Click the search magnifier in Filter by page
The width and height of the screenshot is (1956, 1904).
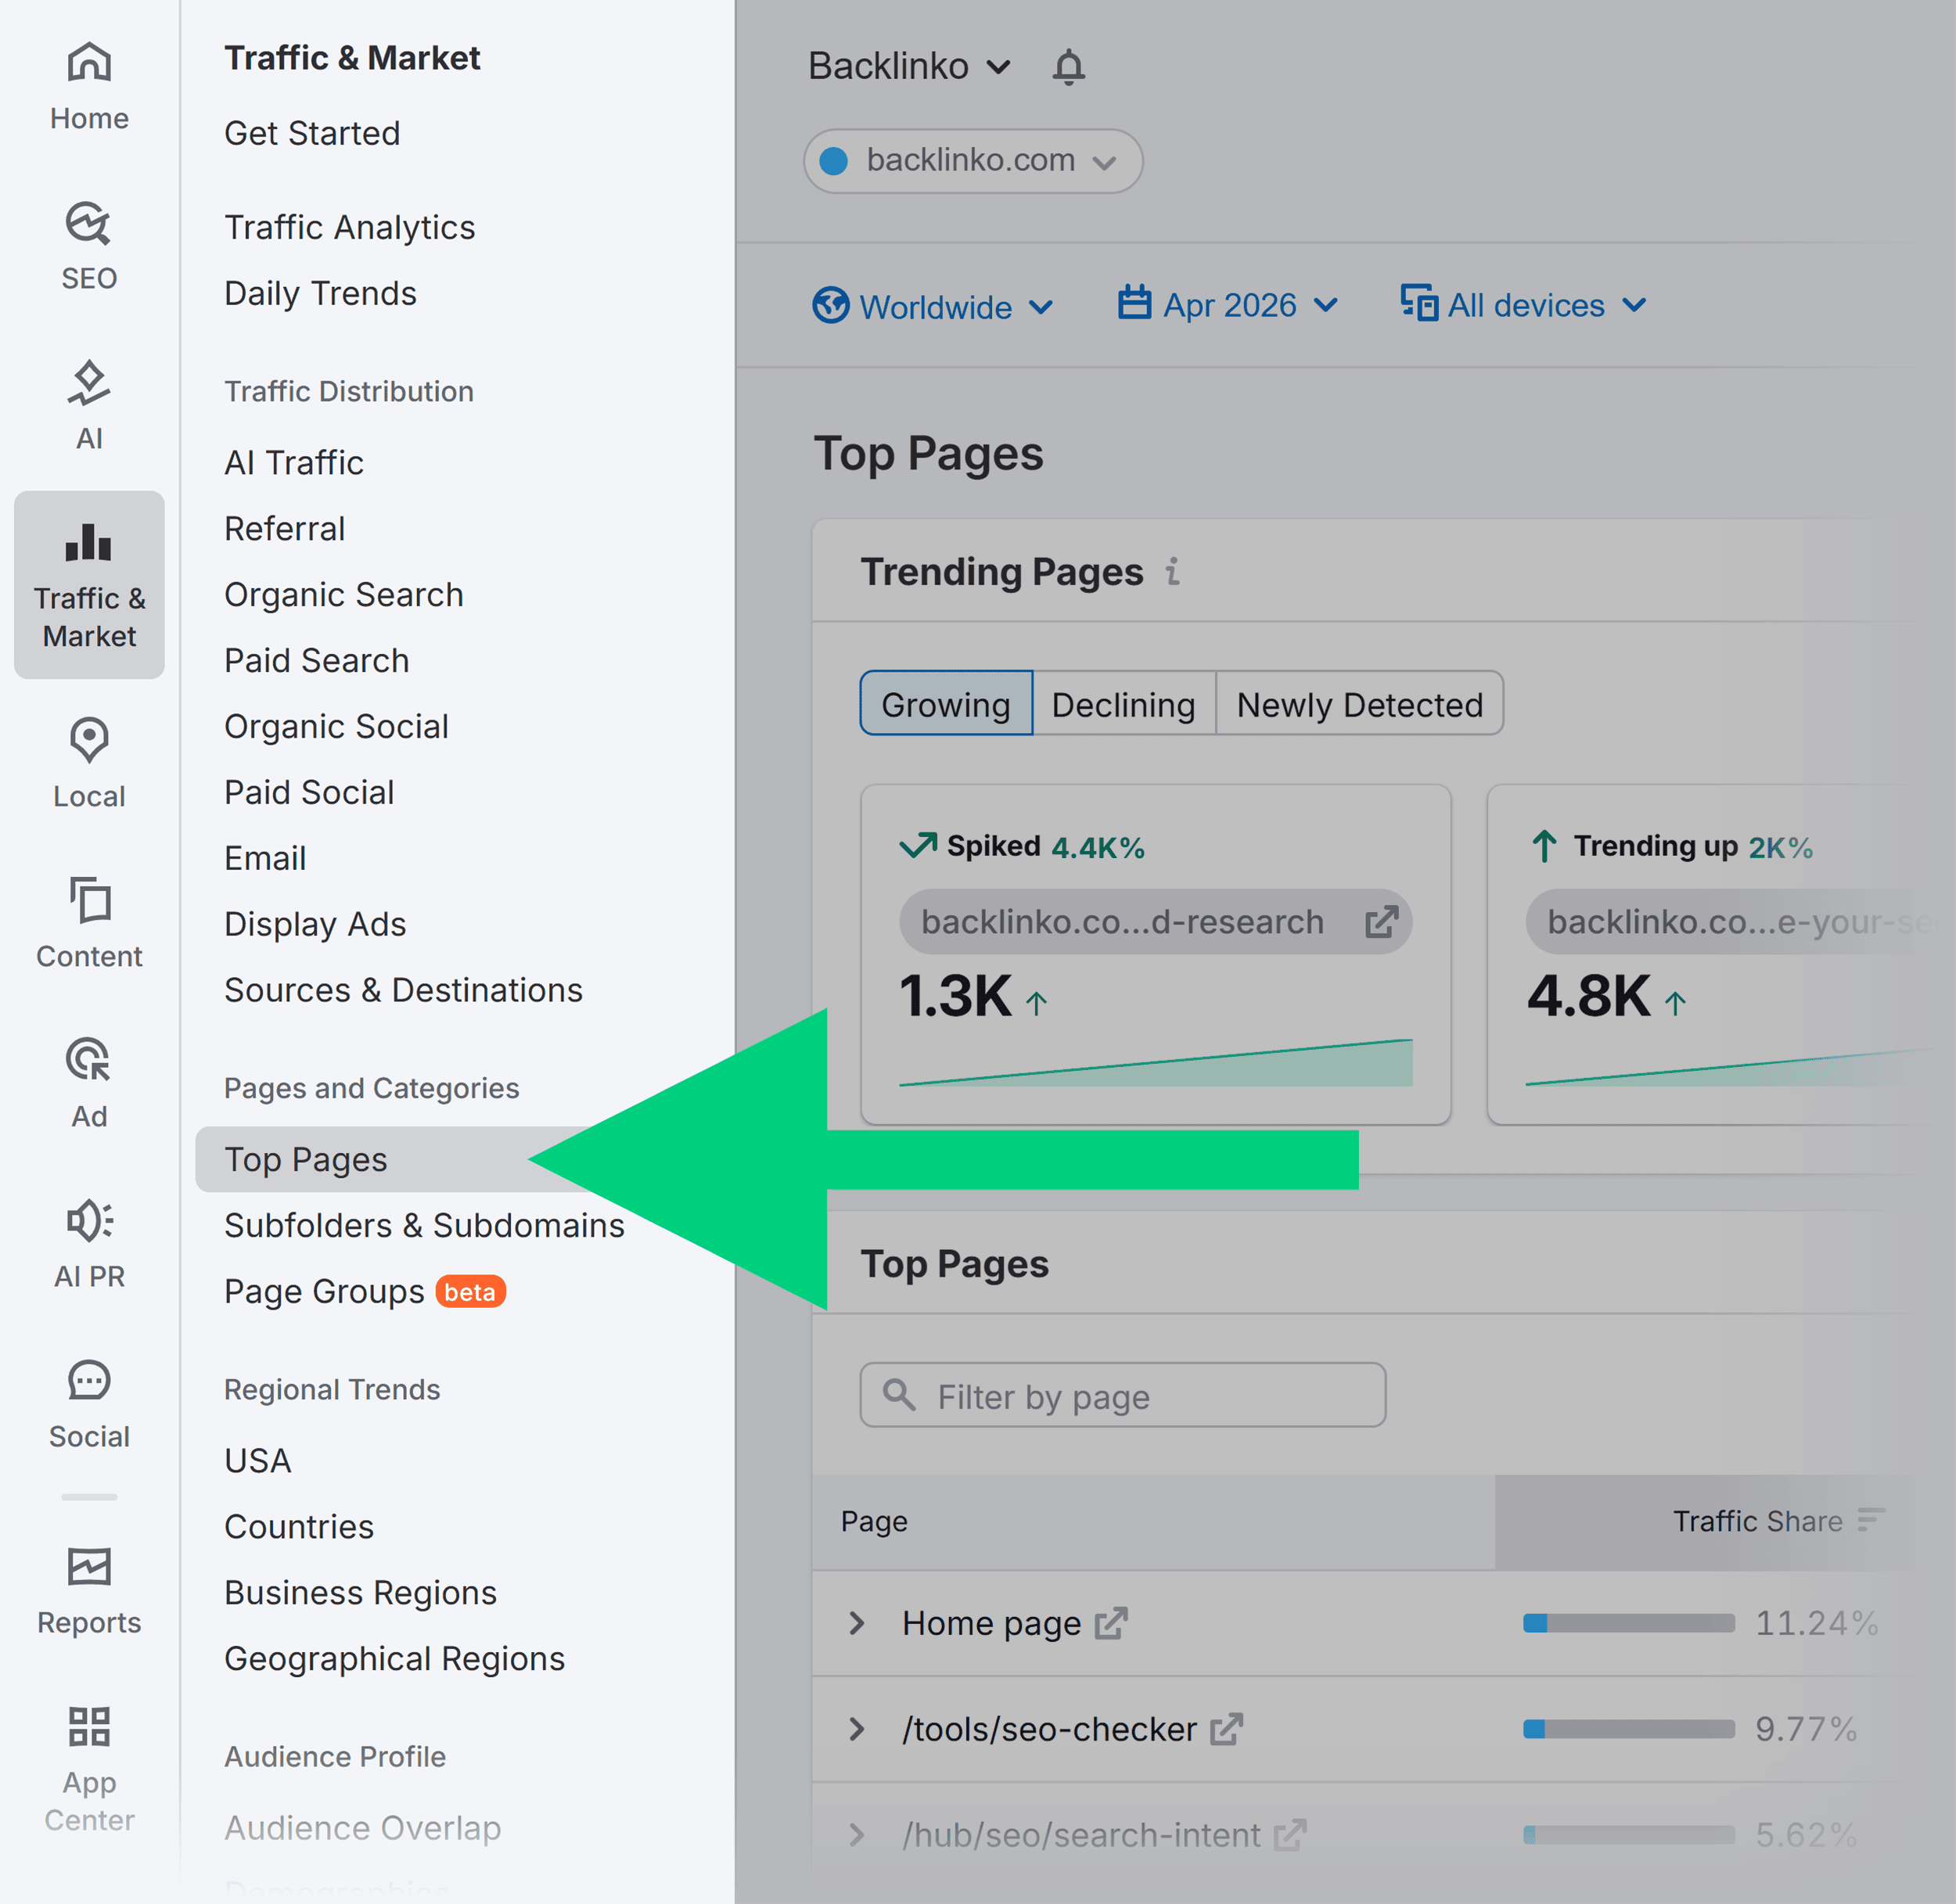899,1394
